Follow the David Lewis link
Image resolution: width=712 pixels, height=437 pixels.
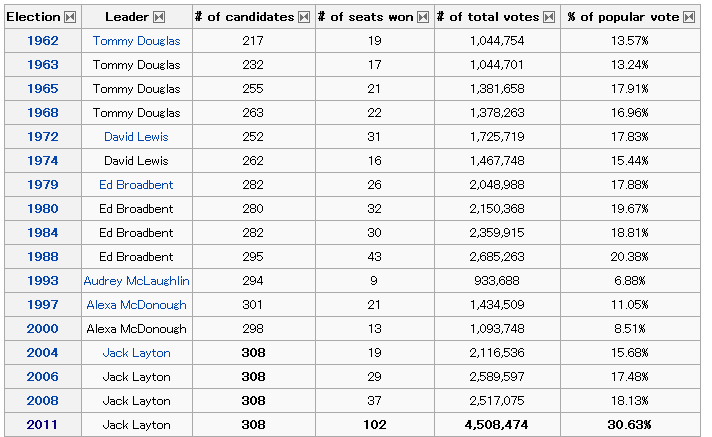(136, 137)
